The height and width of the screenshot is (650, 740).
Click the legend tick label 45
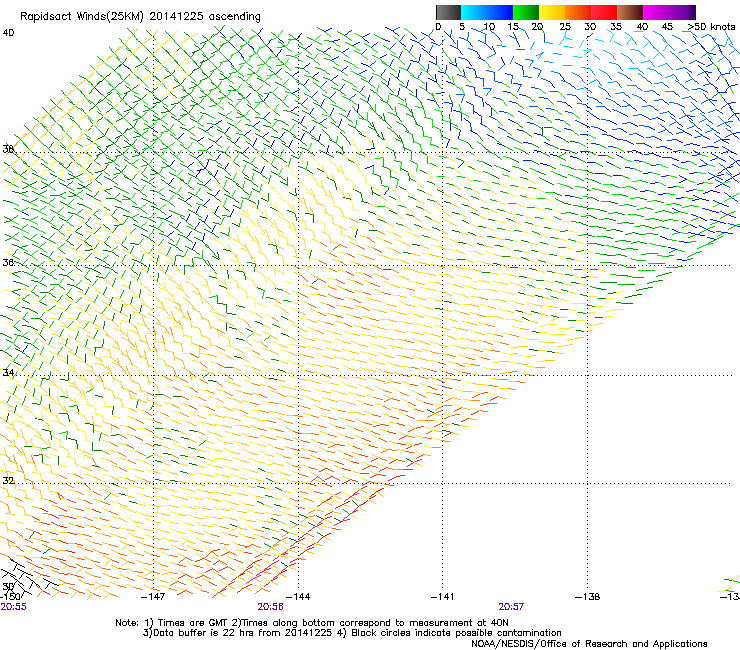(x=667, y=27)
